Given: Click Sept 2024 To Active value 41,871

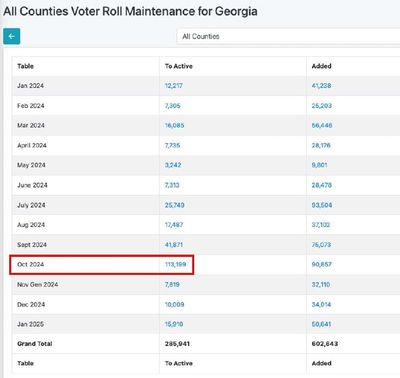Looking at the screenshot, I should 174,245.
